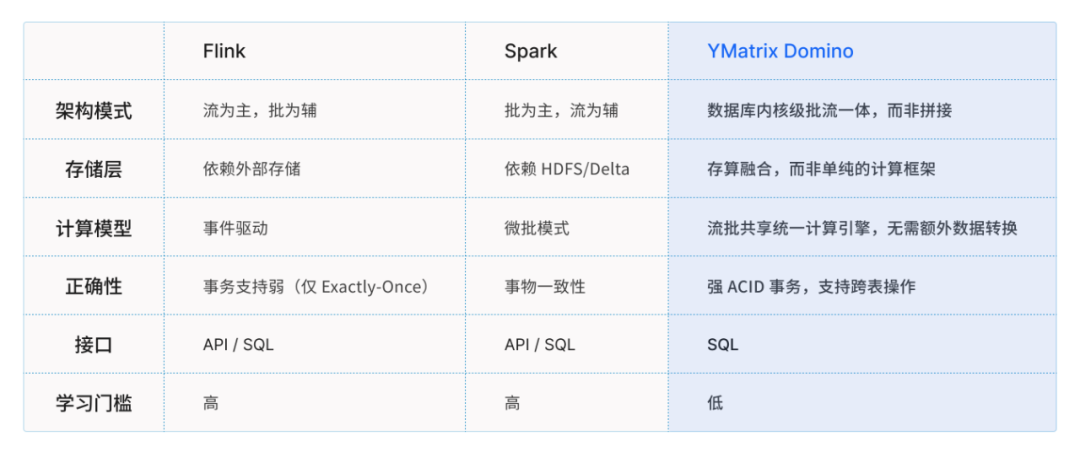This screenshot has height=452, width=1080.
Task: Select the 接口 row label
Action: pos(94,345)
